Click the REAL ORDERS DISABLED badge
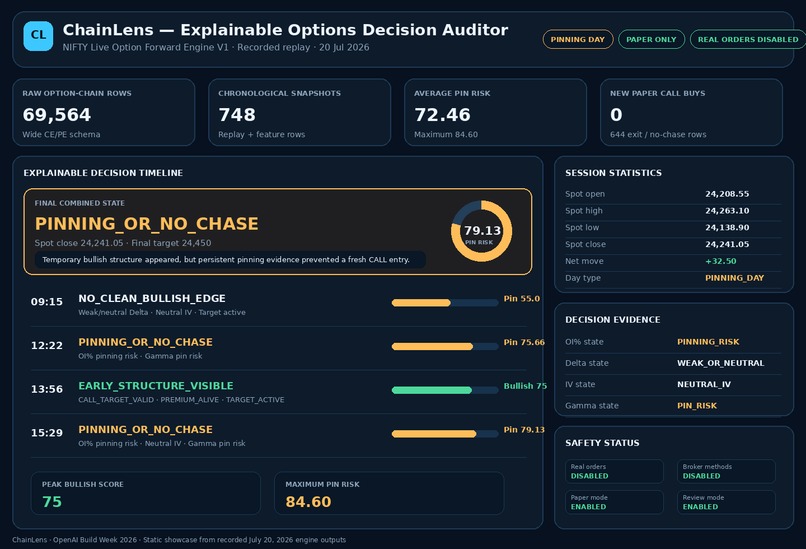The height and width of the screenshot is (549, 806). pos(748,40)
